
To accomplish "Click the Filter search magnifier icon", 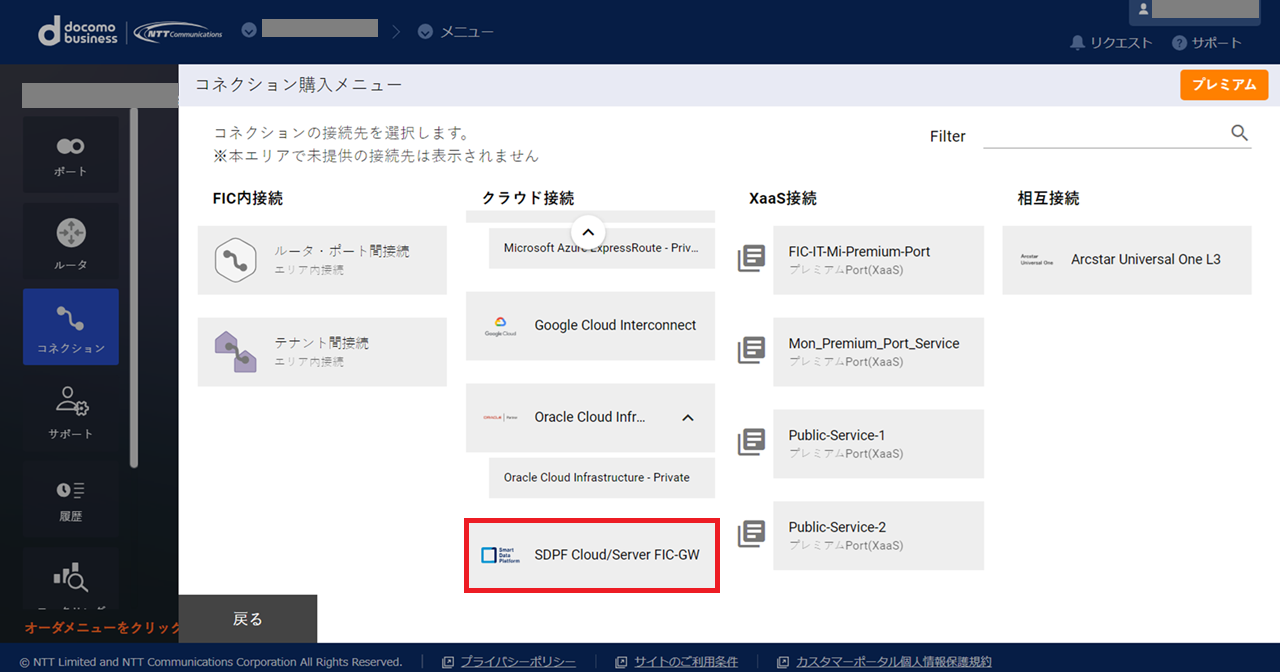I will point(1239,133).
